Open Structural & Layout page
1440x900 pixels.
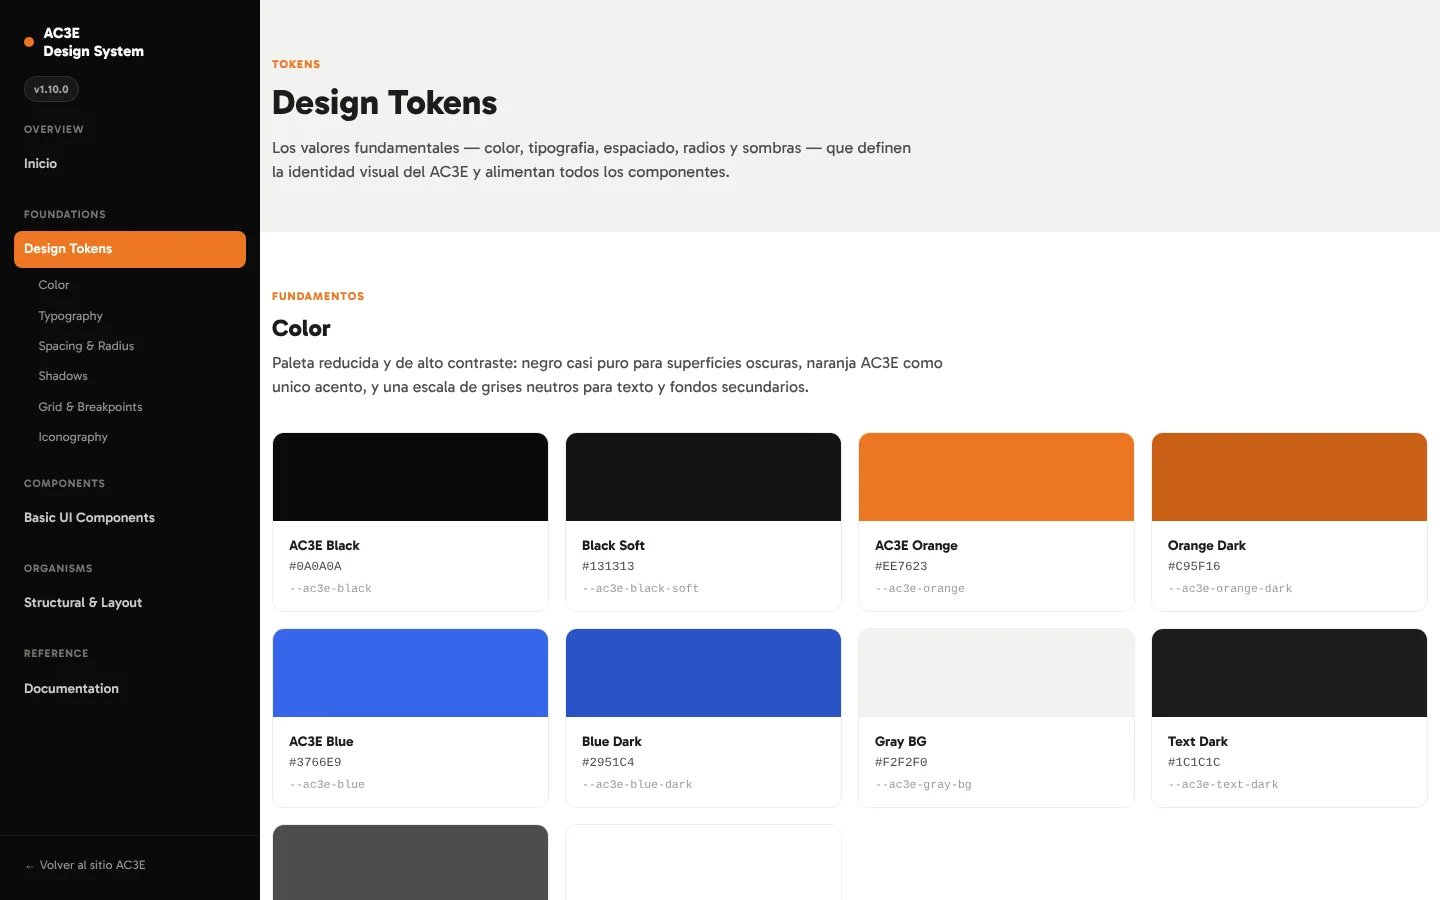[x=83, y=602]
